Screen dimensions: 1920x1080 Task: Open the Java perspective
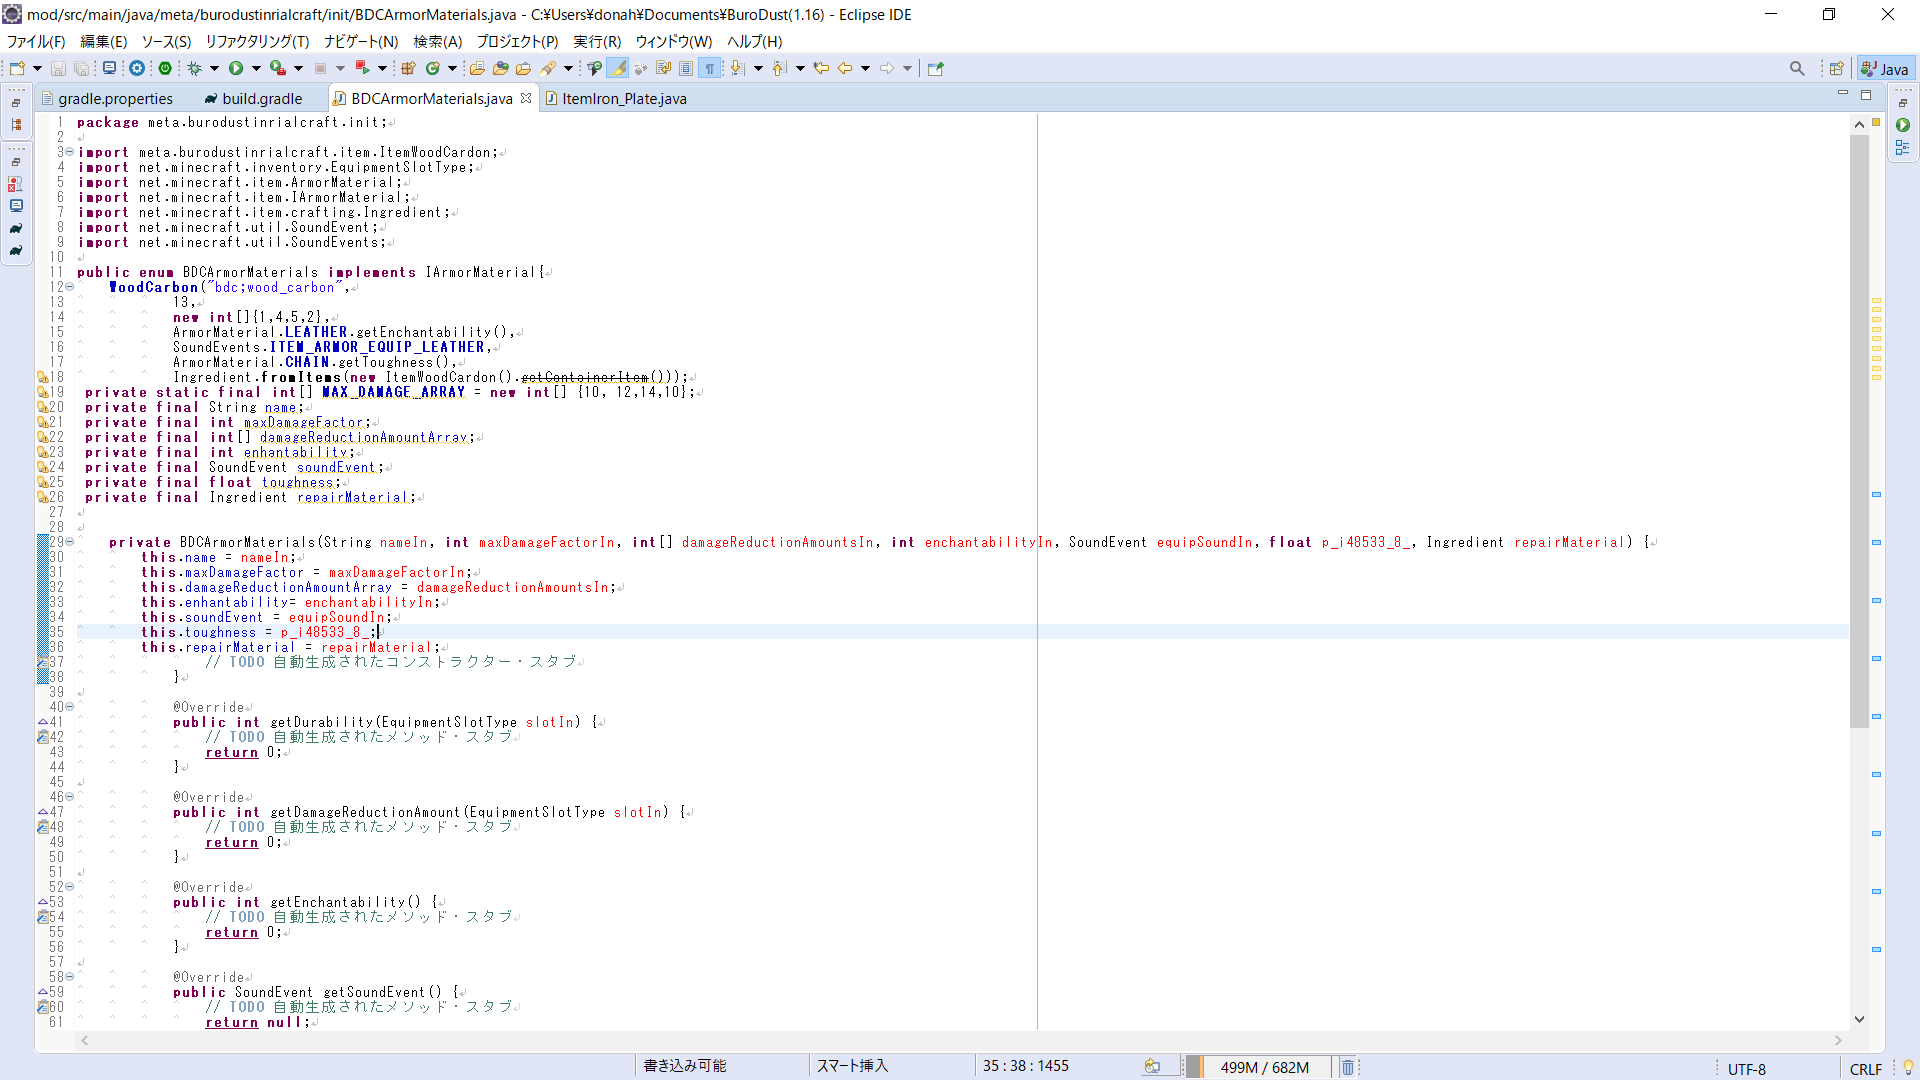pos(1885,69)
